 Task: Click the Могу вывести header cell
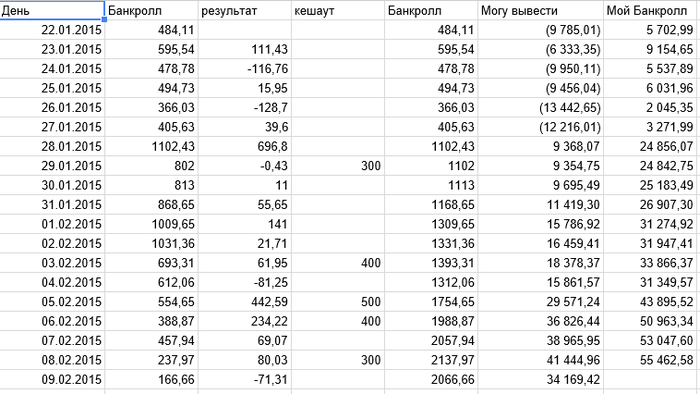point(540,10)
